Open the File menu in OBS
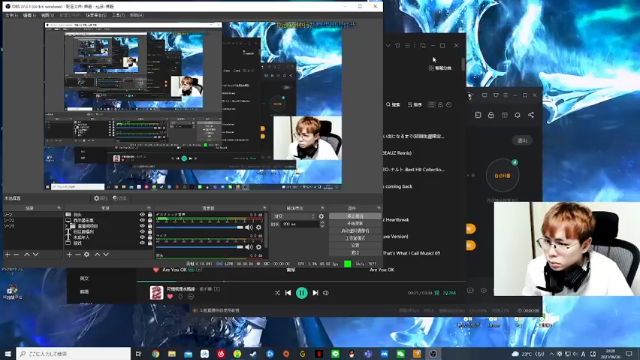The width and height of the screenshot is (640, 360). click(11, 15)
